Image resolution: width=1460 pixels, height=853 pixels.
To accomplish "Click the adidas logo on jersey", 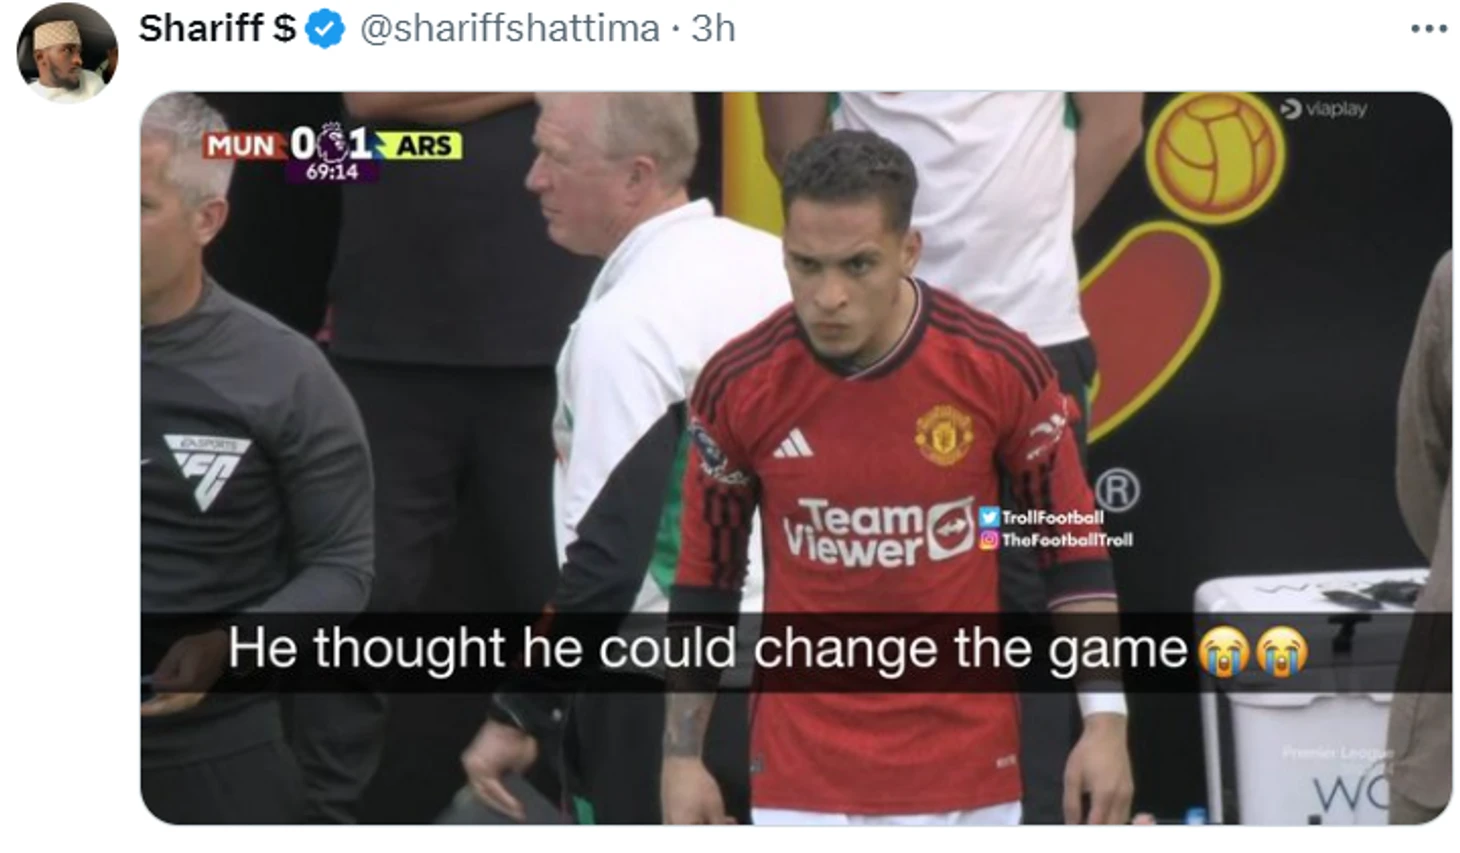I will [793, 442].
